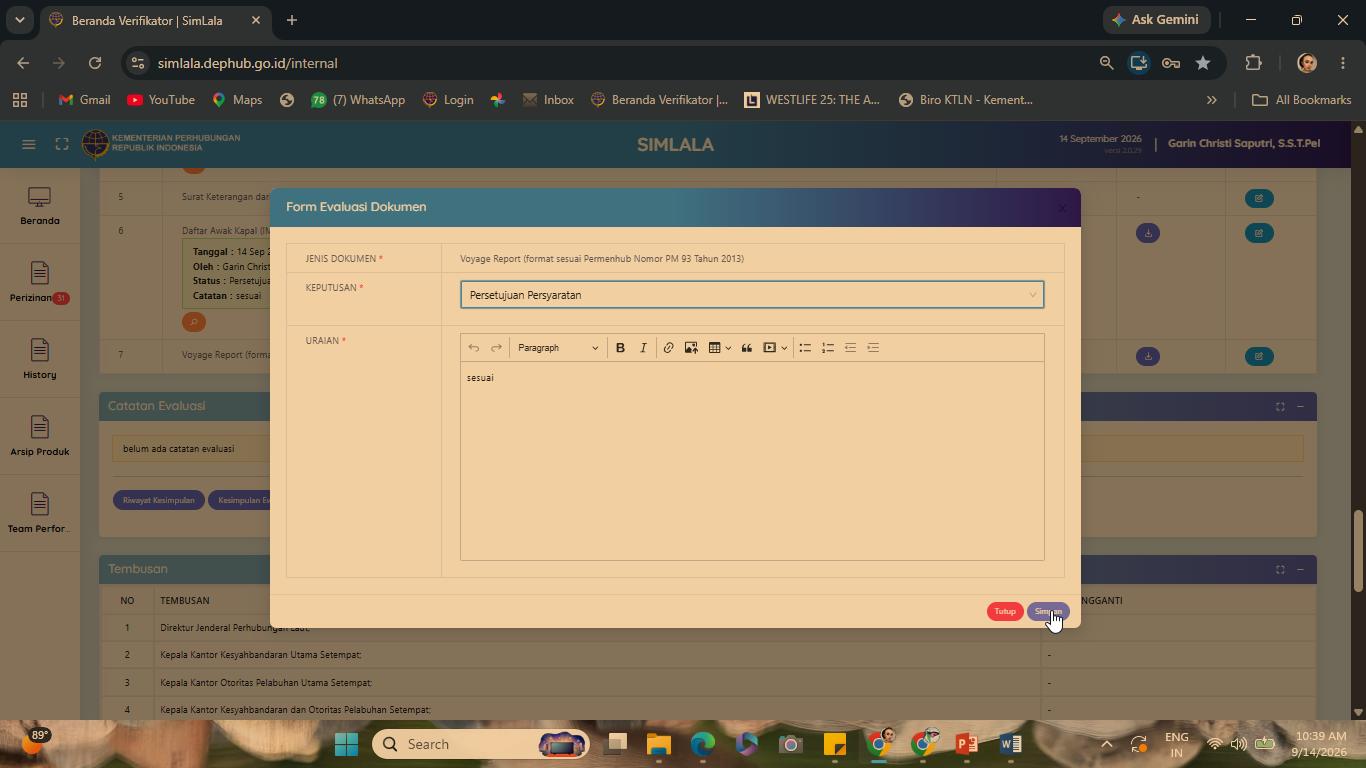
Task: Toggle the sidebar hamburger menu
Action: click(29, 144)
